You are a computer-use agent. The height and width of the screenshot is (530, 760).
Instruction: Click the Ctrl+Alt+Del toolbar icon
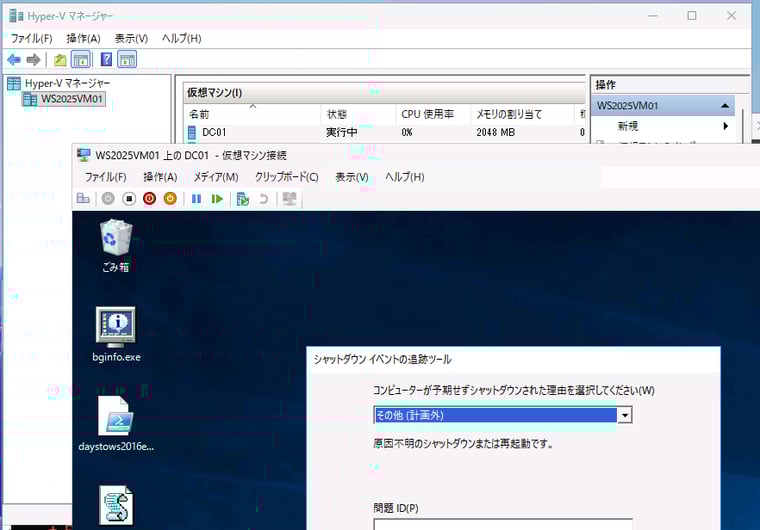coord(83,199)
